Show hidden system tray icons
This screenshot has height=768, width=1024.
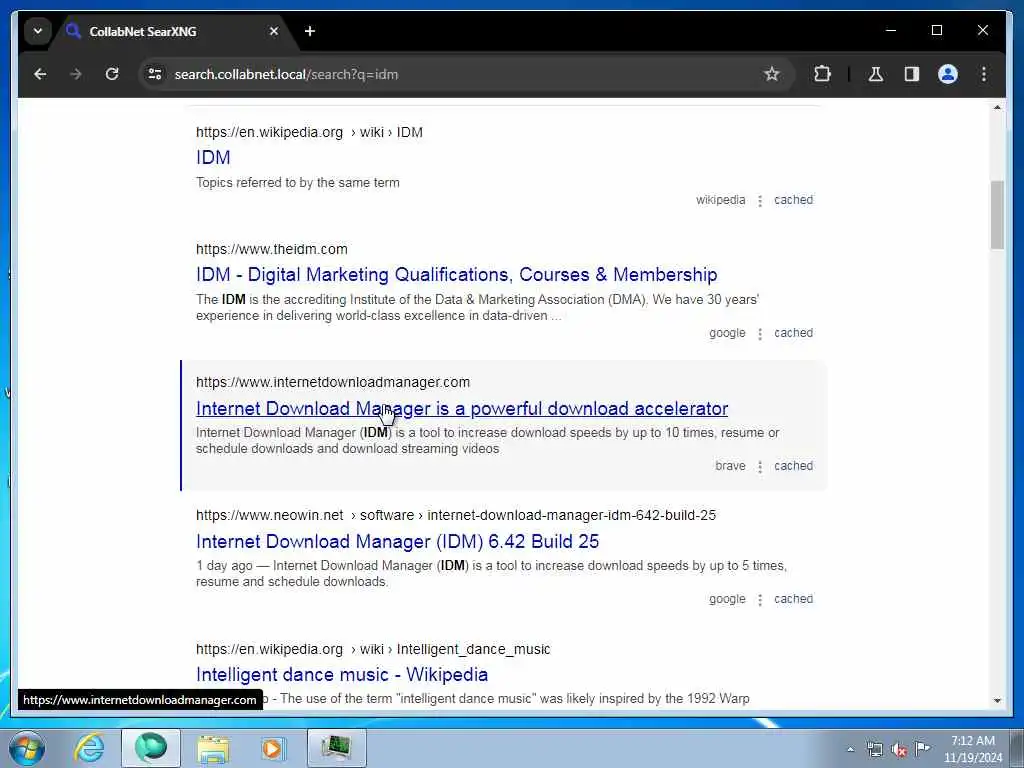(x=850, y=750)
